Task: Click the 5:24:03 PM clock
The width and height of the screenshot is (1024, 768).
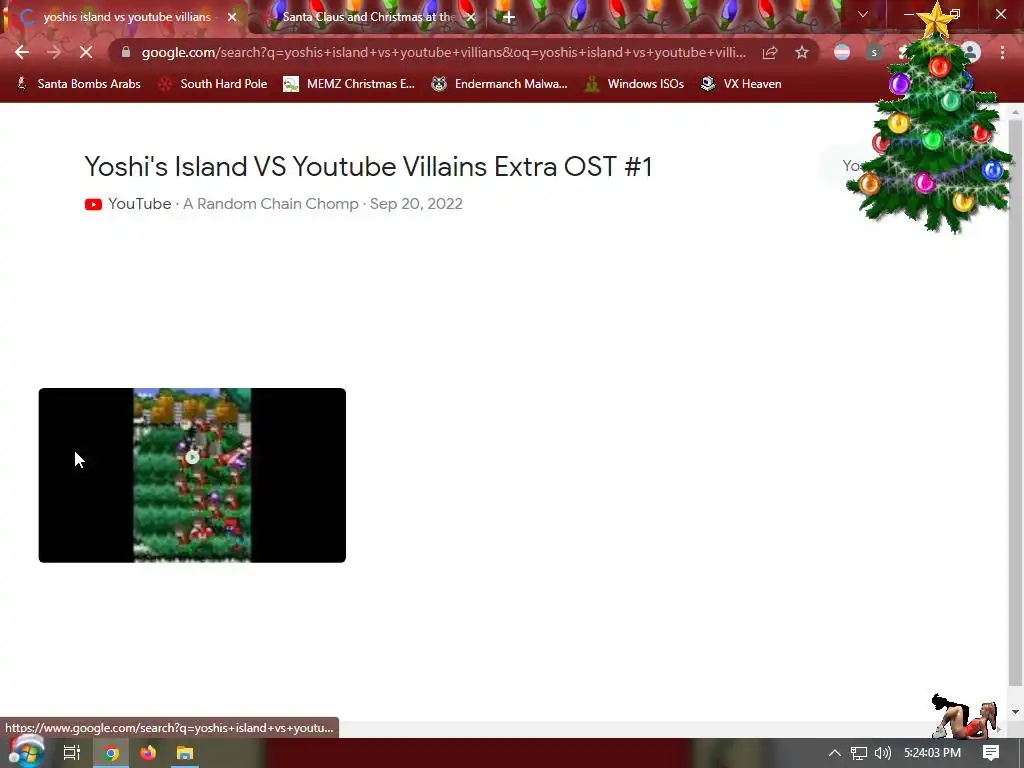Action: click(933, 753)
